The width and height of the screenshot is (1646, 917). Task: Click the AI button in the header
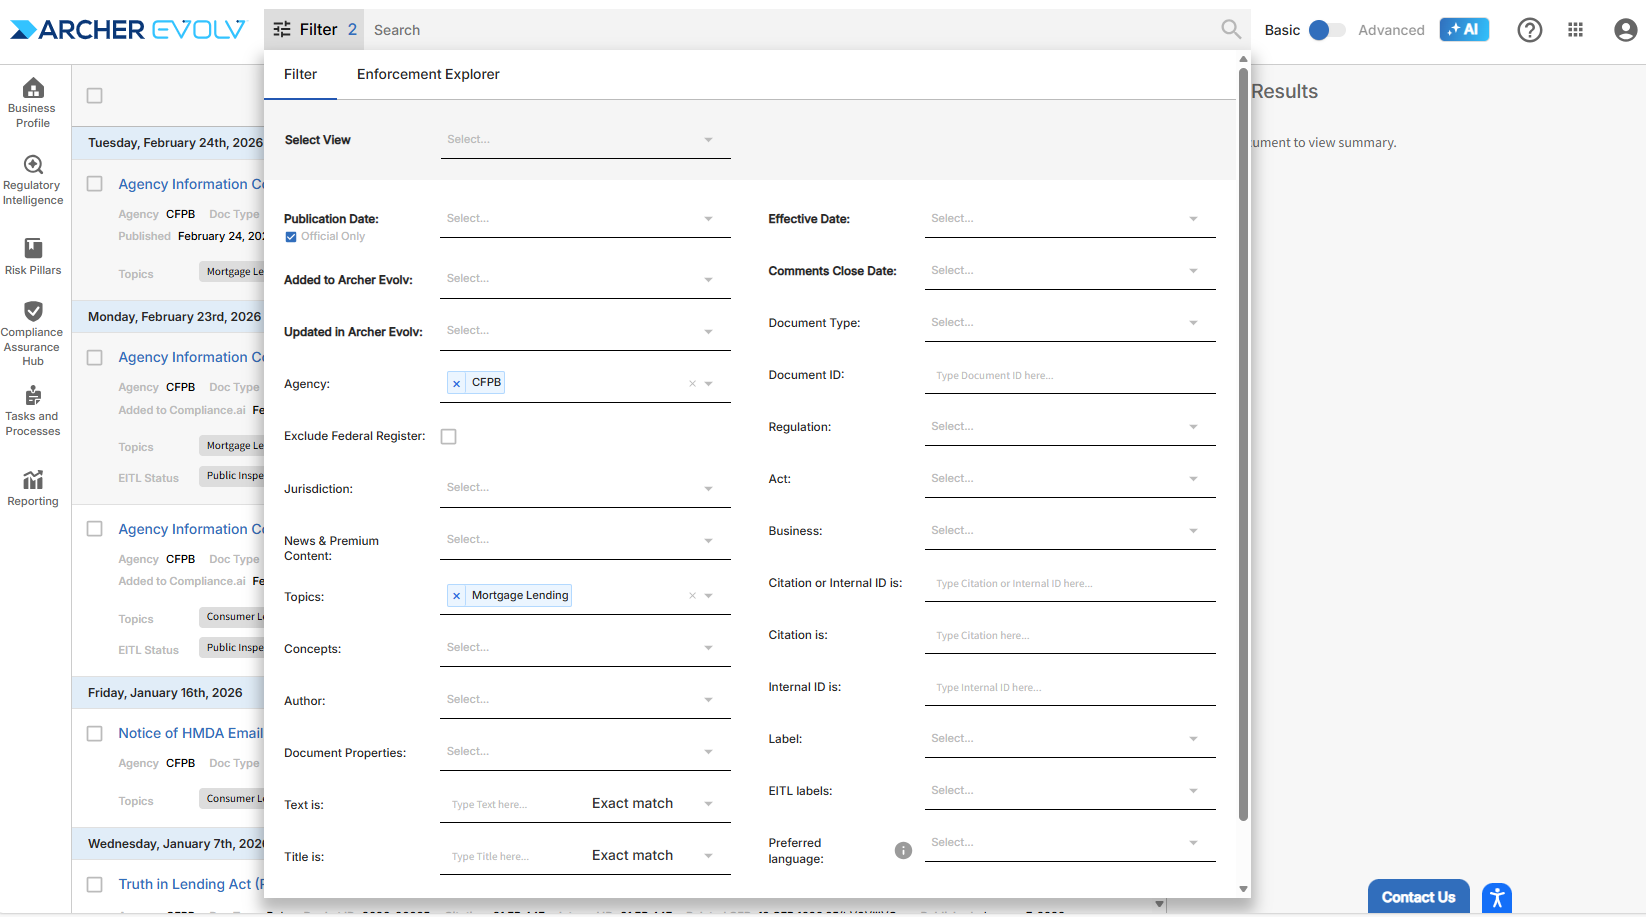click(x=1464, y=30)
